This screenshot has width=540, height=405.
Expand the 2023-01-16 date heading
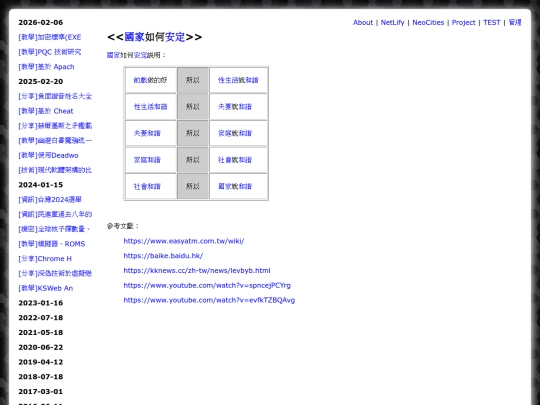41,303
